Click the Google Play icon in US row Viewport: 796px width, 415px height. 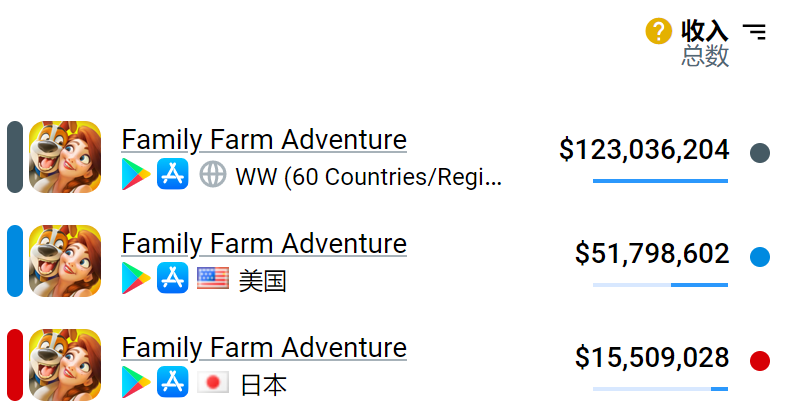pos(136,279)
